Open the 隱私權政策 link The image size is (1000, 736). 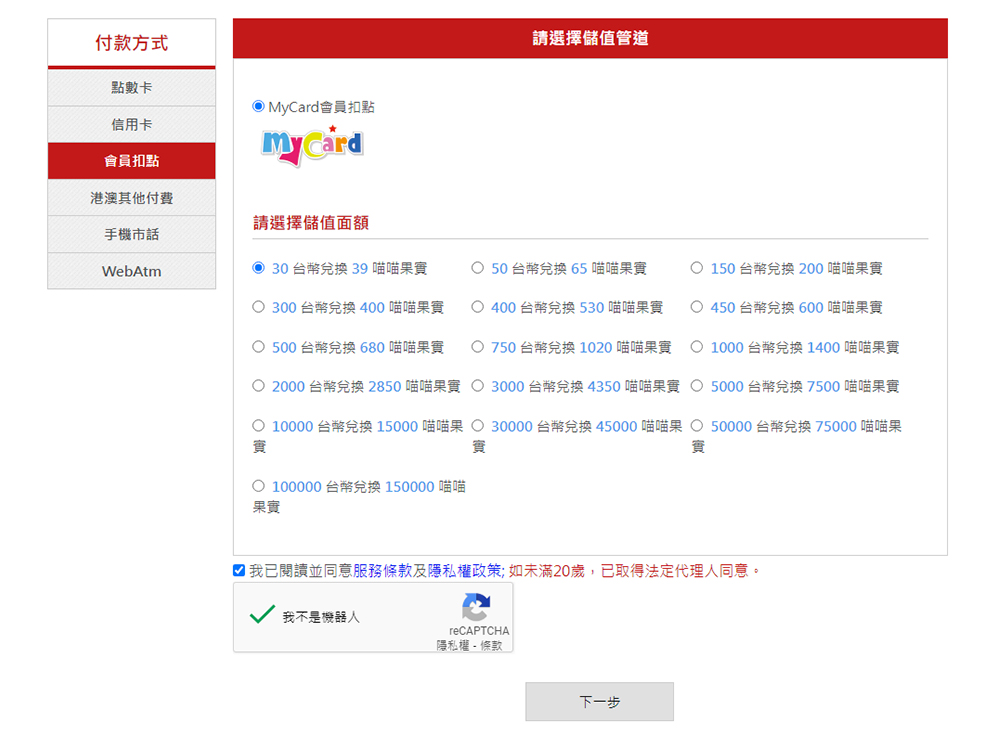pos(464,571)
